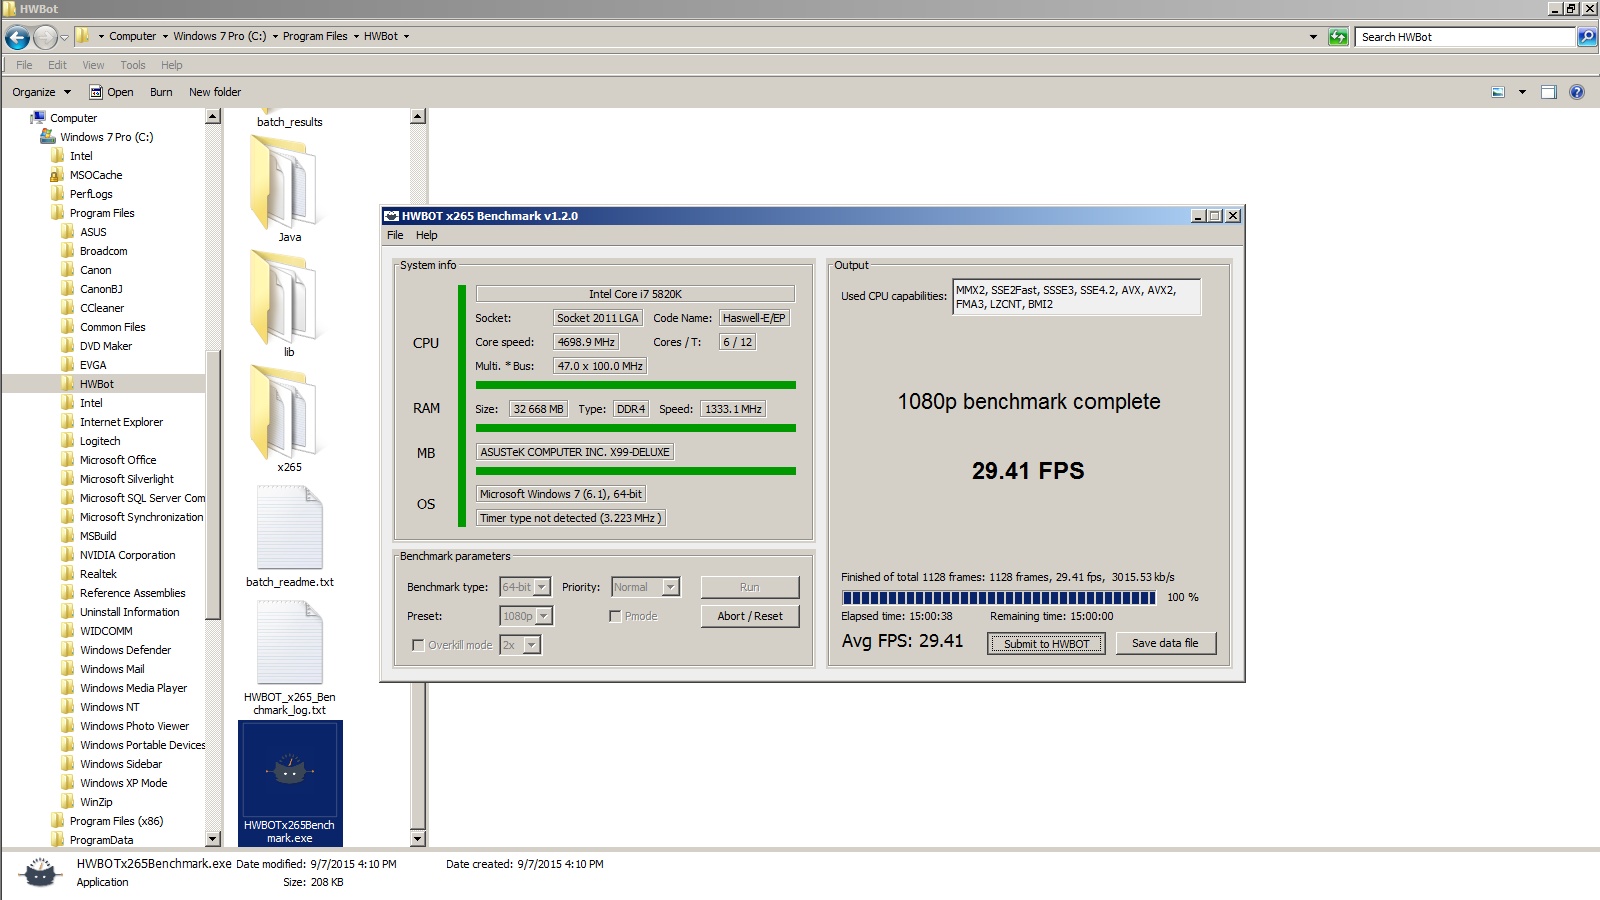Click the Abort / Reset button
1600x900 pixels.
click(x=750, y=616)
